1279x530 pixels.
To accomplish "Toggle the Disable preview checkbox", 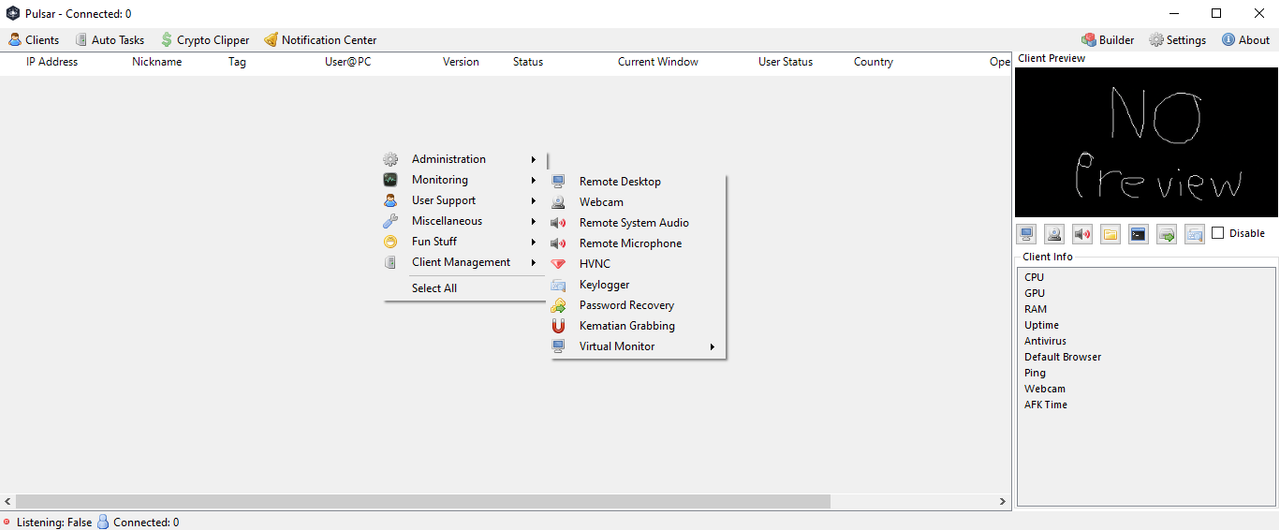I will (x=1238, y=233).
